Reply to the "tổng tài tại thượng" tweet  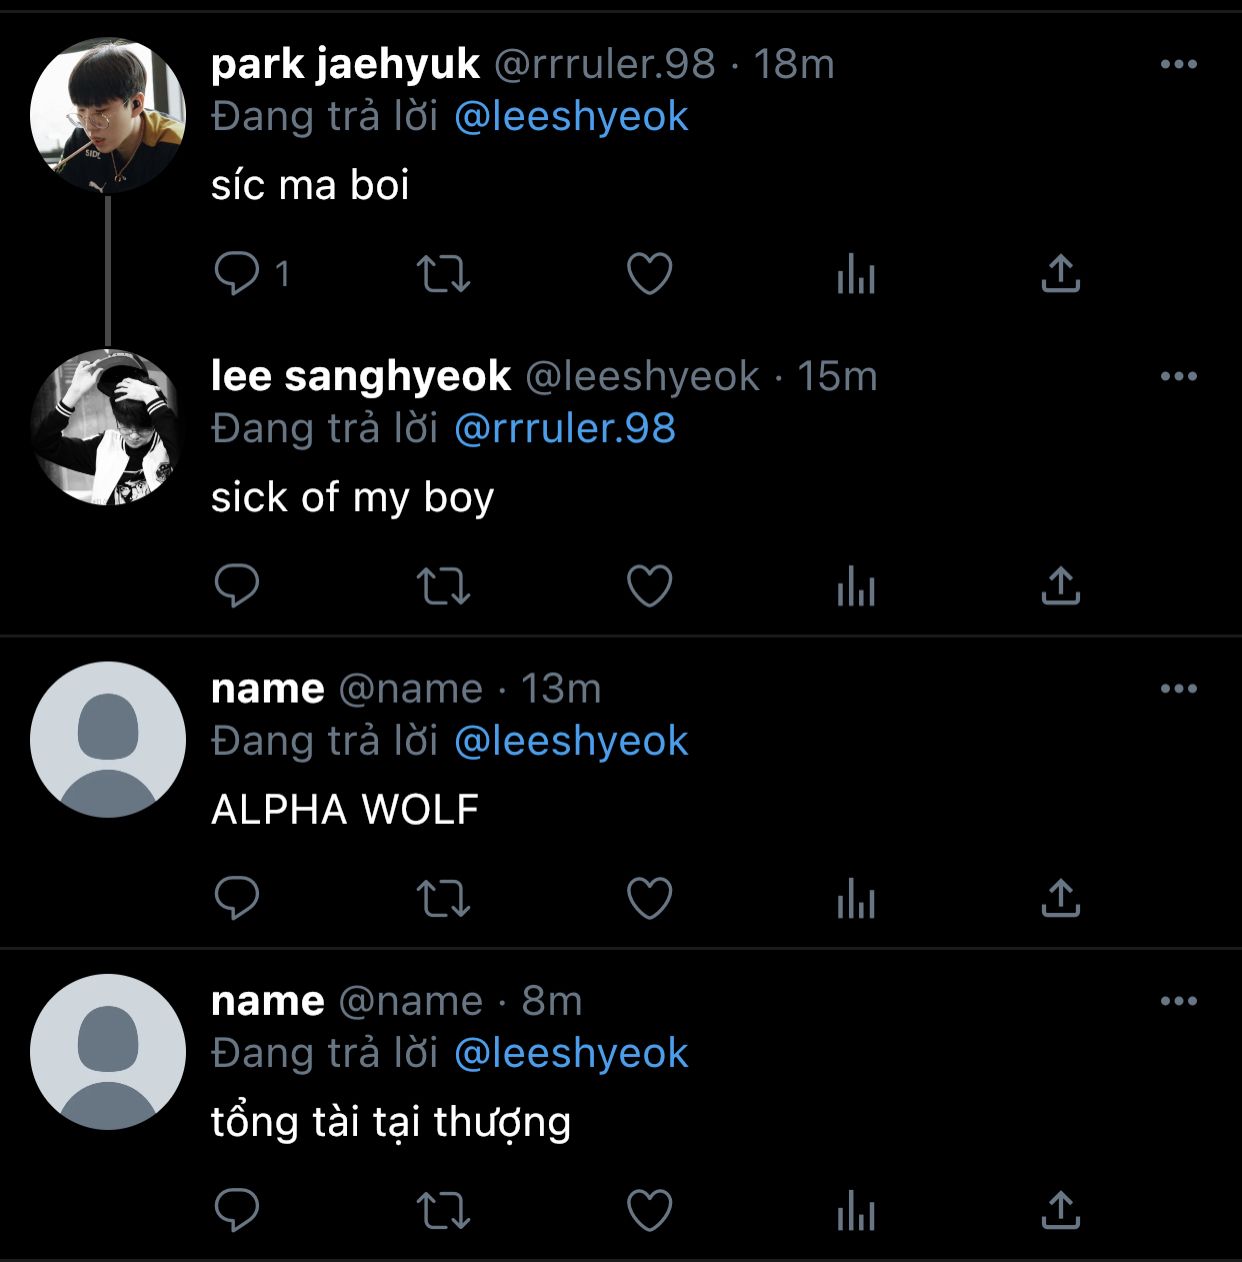(x=237, y=1210)
